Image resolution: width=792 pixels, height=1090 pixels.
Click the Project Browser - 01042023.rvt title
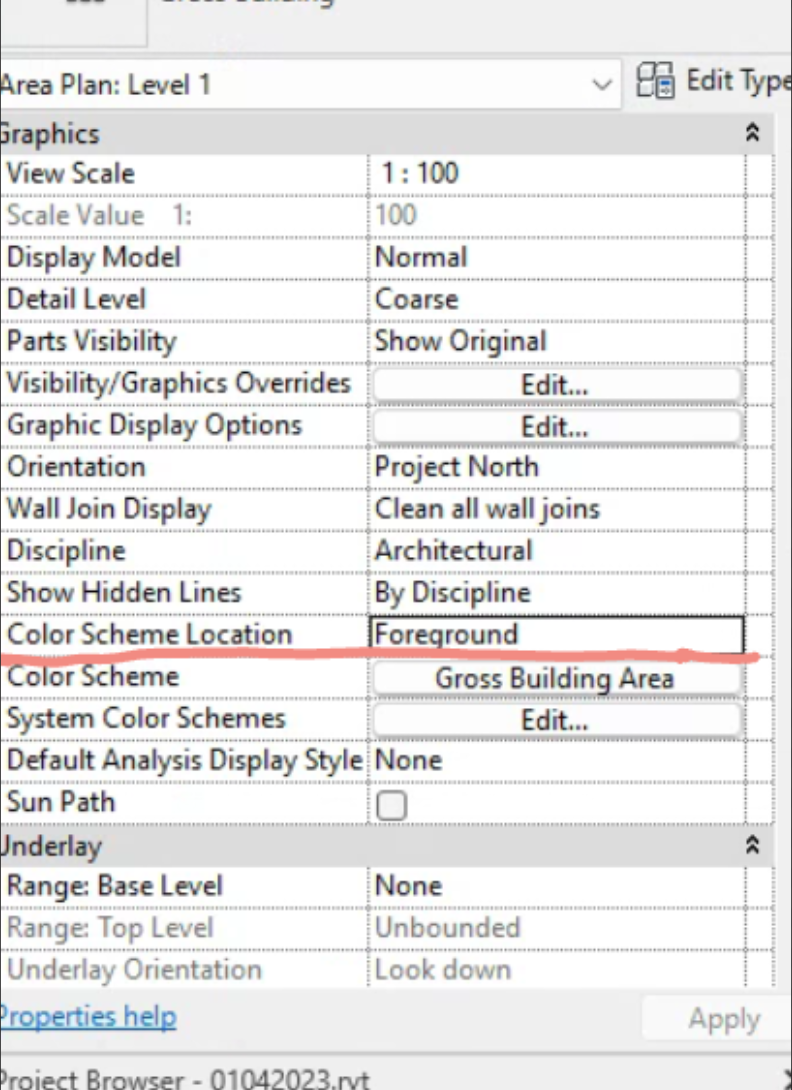pyautogui.click(x=185, y=1078)
